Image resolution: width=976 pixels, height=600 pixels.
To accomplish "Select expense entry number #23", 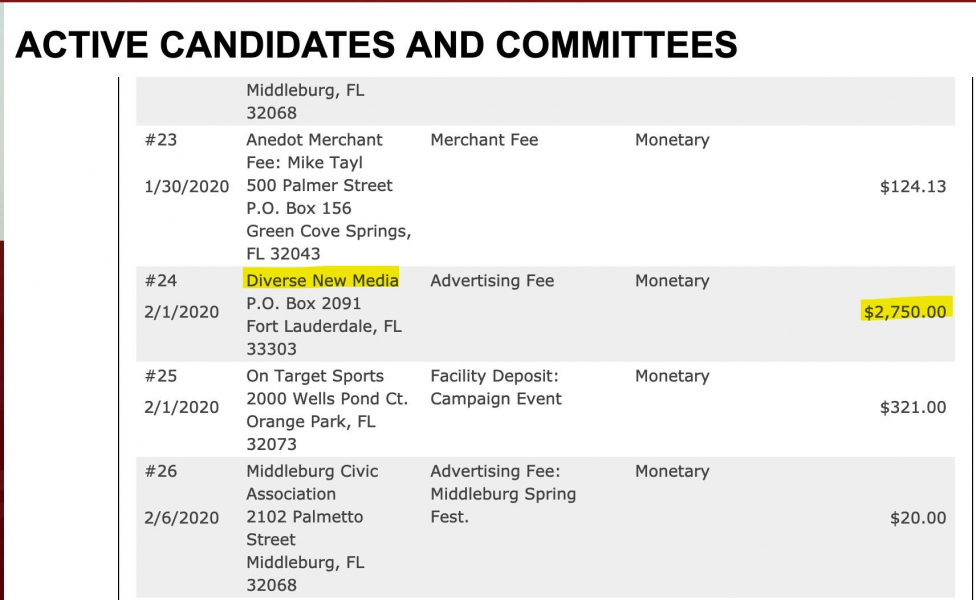I will tap(161, 139).
